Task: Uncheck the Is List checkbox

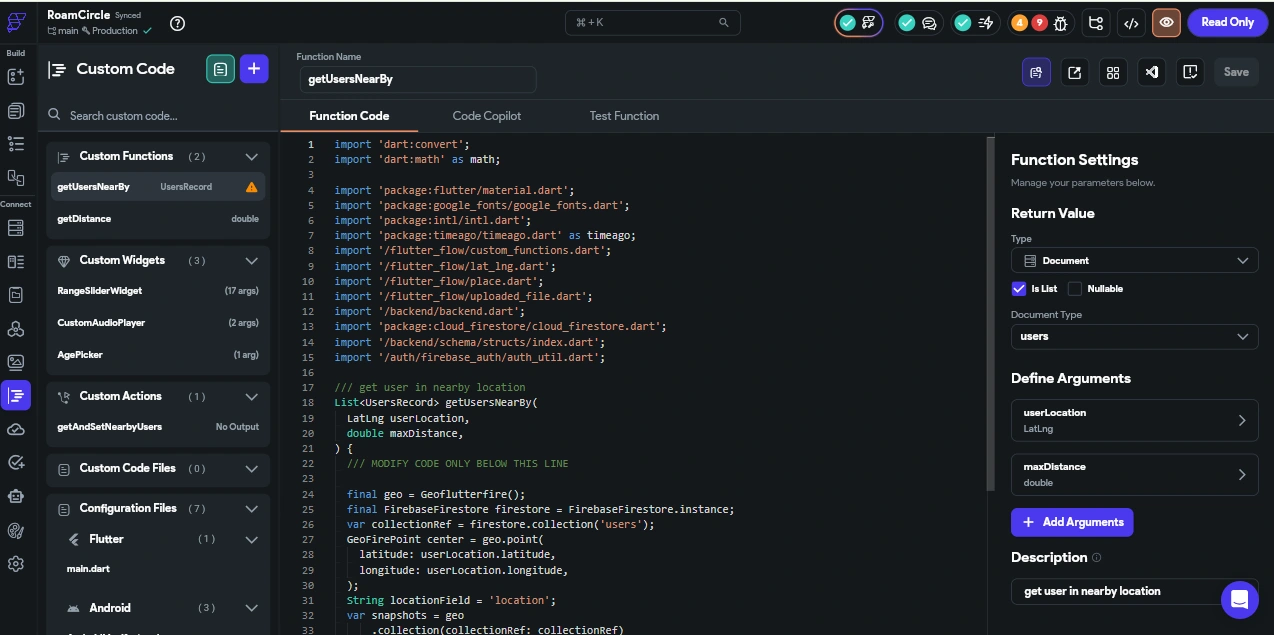Action: [1019, 289]
